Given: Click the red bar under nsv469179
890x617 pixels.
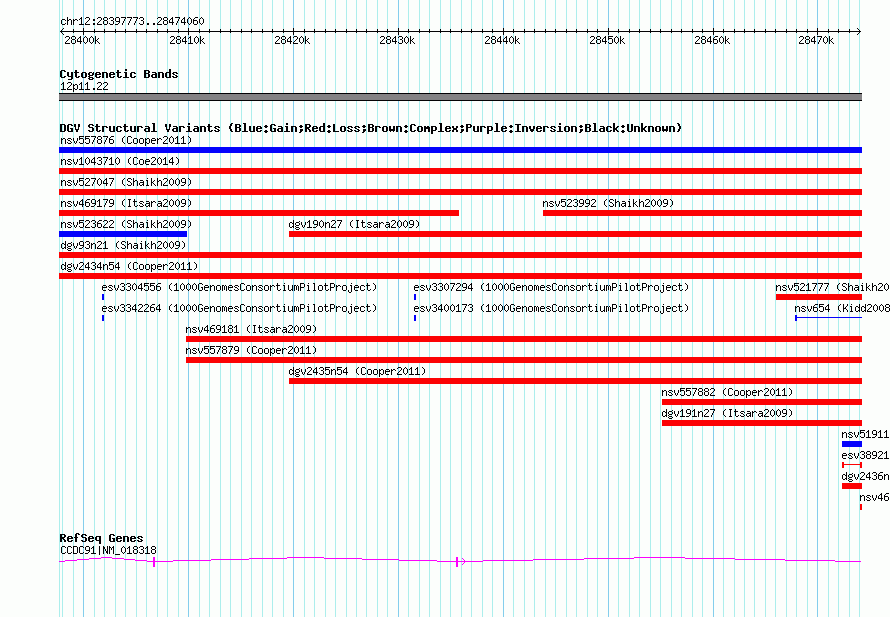Looking at the screenshot, I should pyautogui.click(x=259, y=213).
